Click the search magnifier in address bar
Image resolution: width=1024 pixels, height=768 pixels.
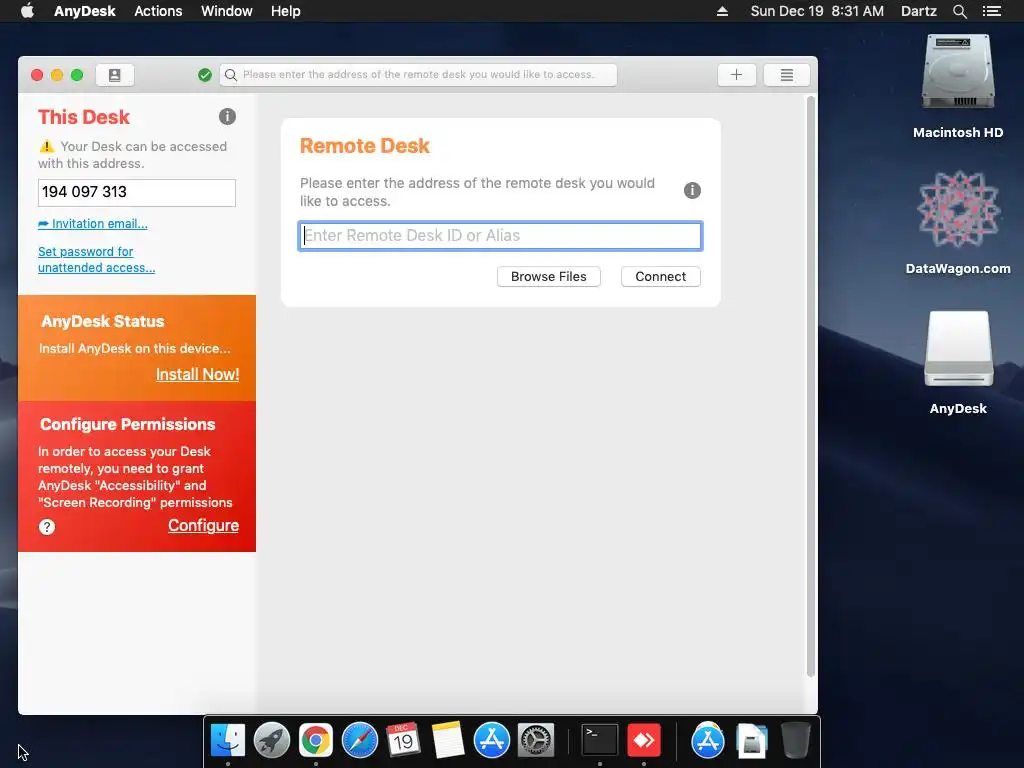pyautogui.click(x=231, y=75)
